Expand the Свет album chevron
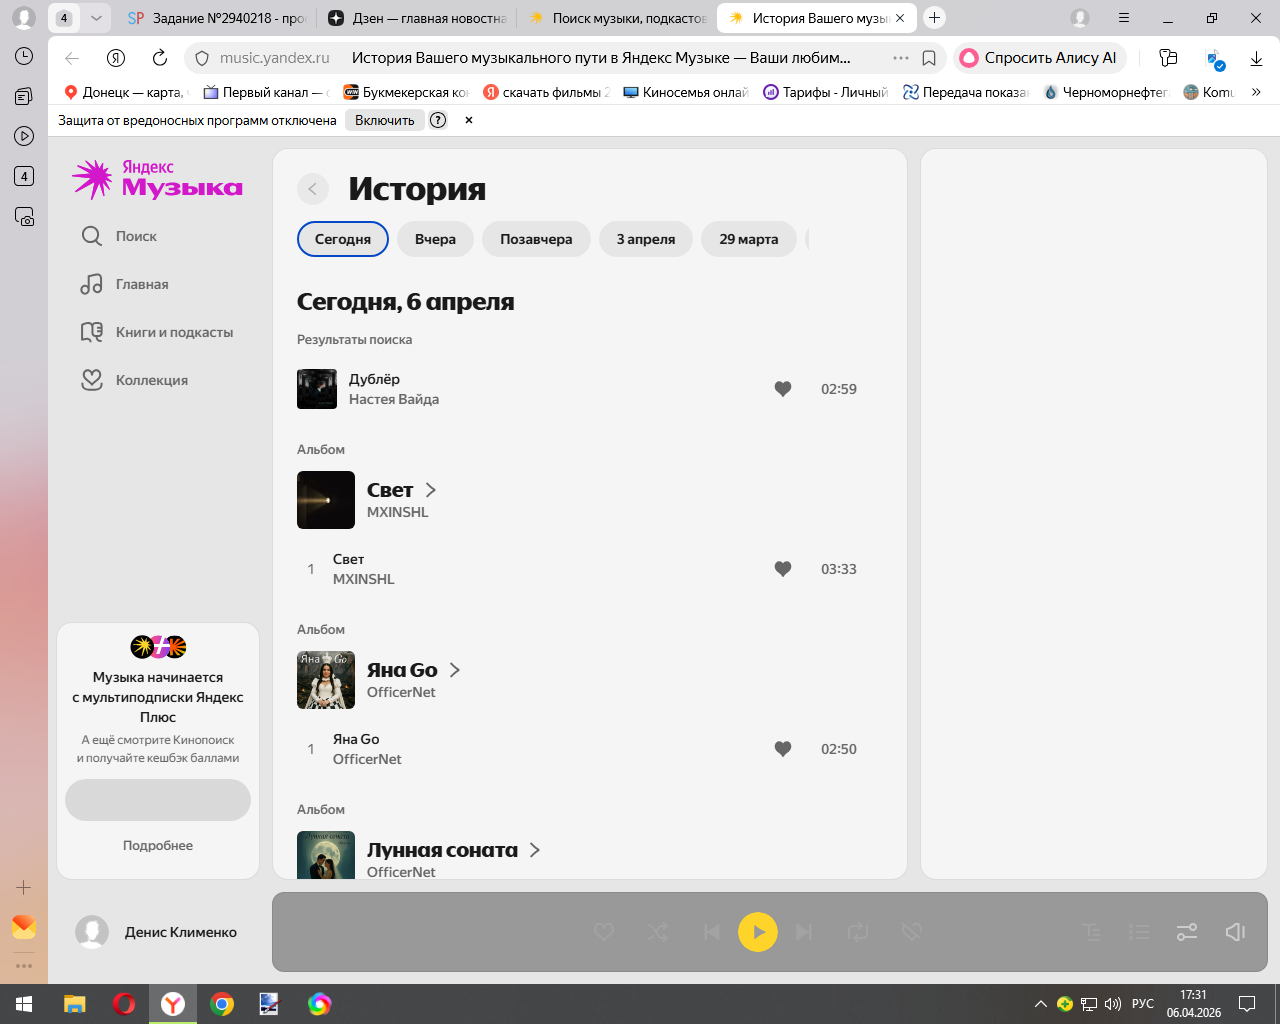The width and height of the screenshot is (1280, 1024). point(431,490)
